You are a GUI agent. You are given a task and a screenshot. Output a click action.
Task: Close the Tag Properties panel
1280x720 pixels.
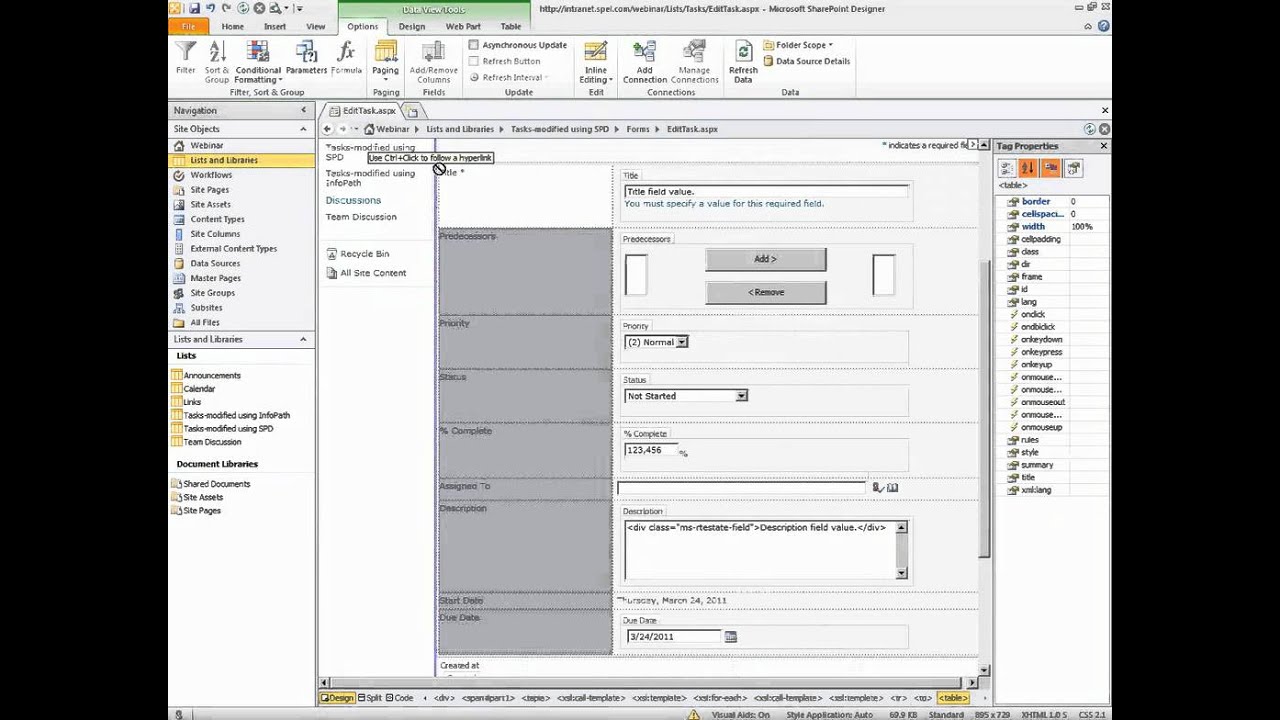(1104, 146)
